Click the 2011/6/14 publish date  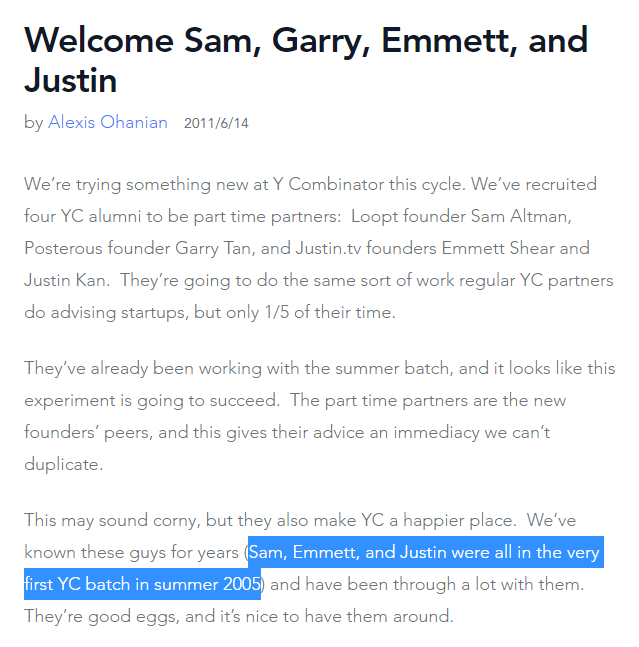coord(216,123)
